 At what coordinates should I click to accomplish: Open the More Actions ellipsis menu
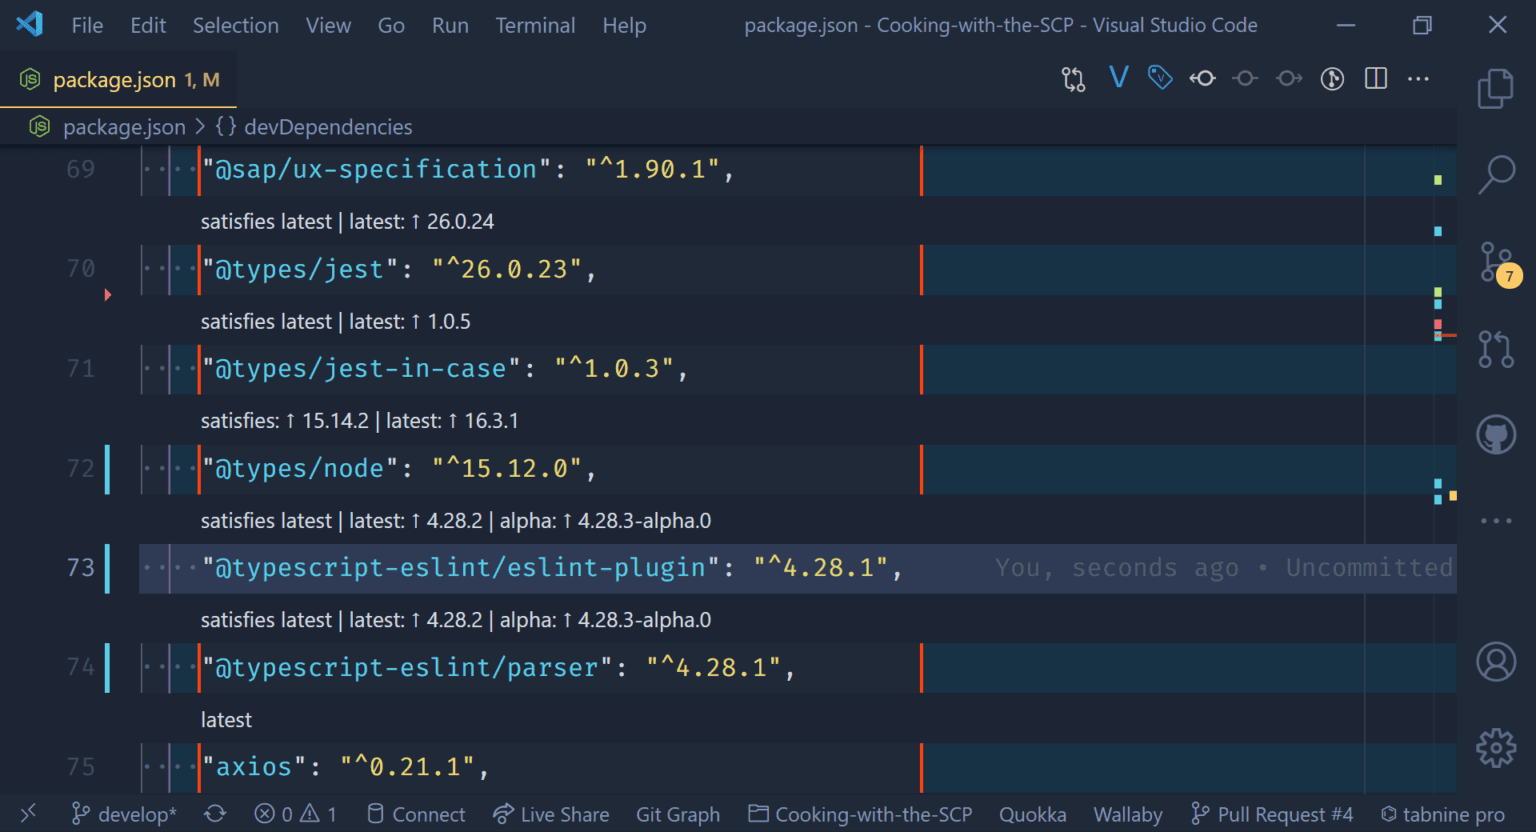(x=1418, y=78)
